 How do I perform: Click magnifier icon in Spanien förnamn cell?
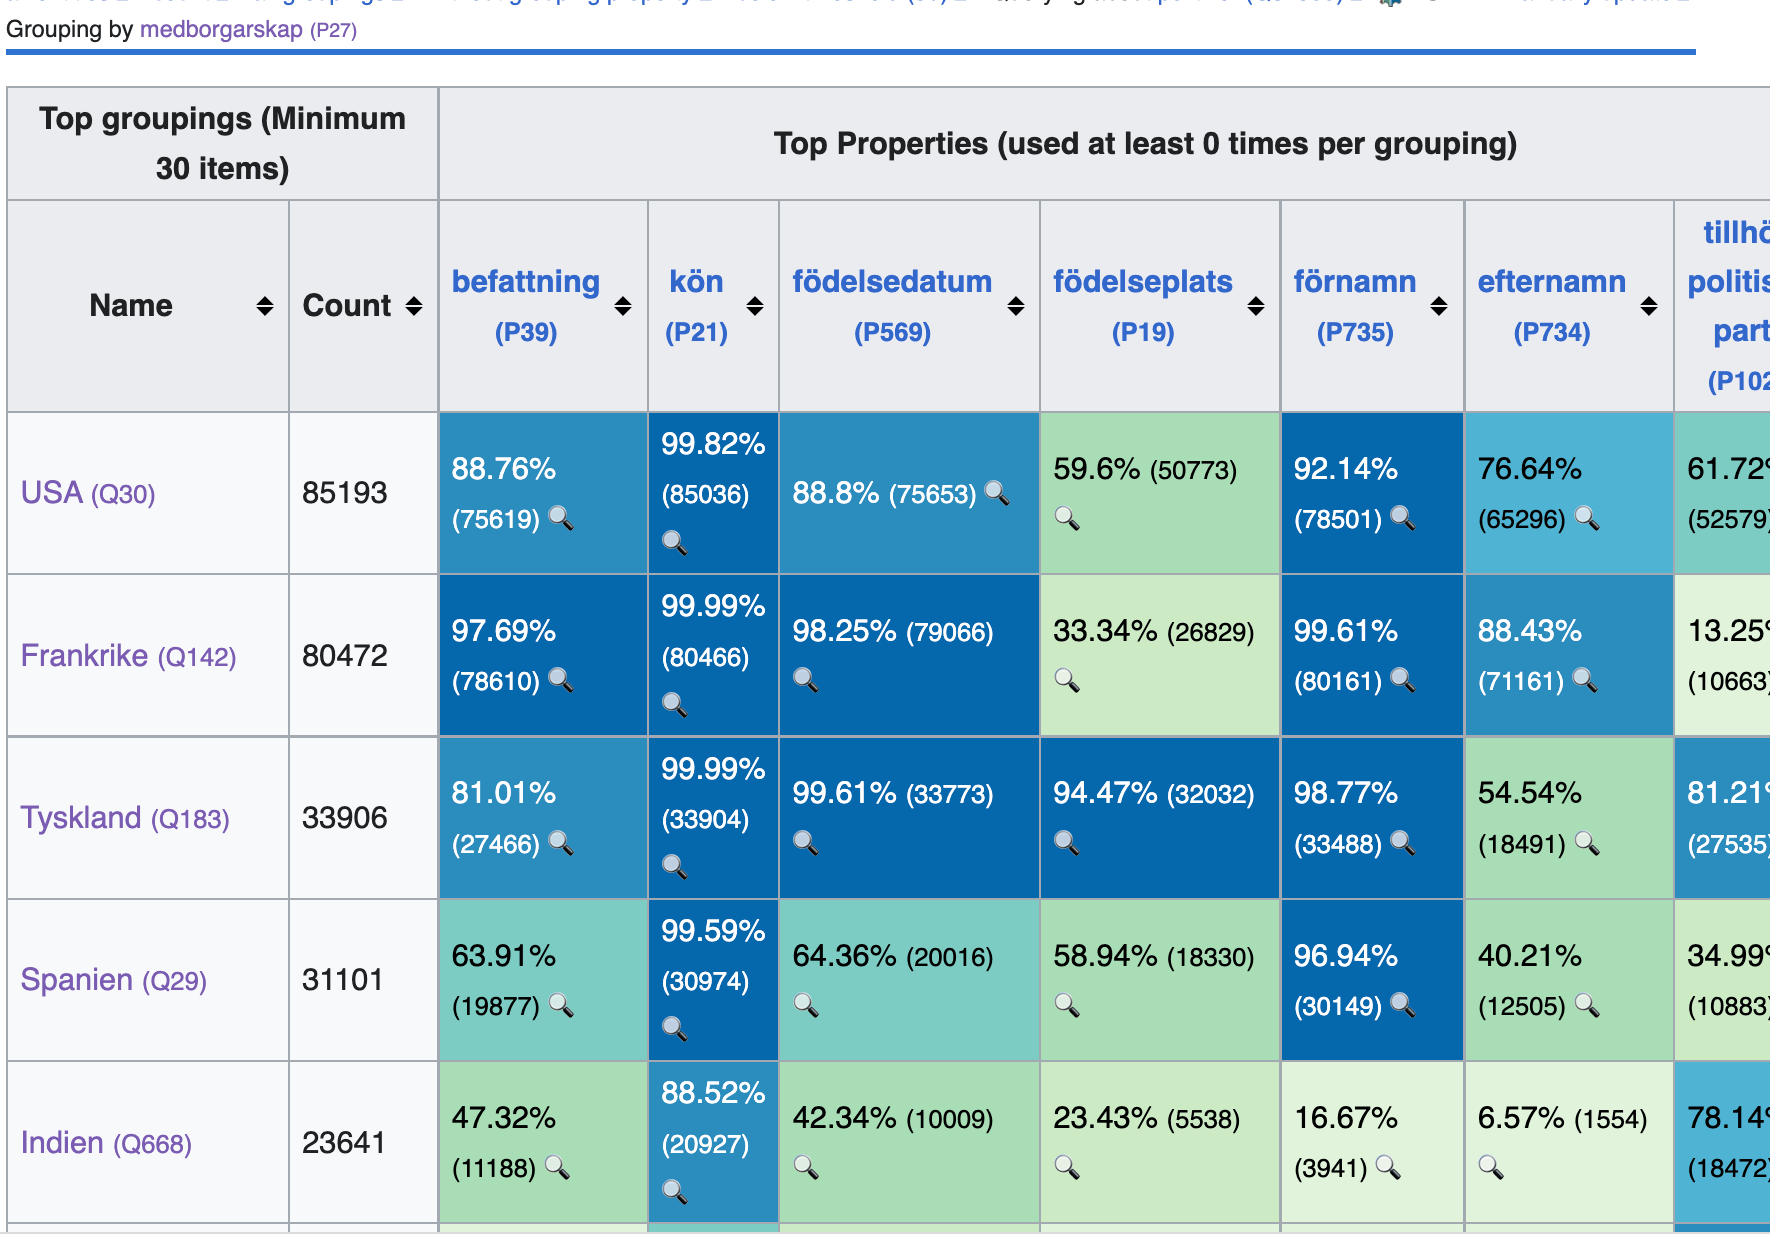tap(1403, 1004)
